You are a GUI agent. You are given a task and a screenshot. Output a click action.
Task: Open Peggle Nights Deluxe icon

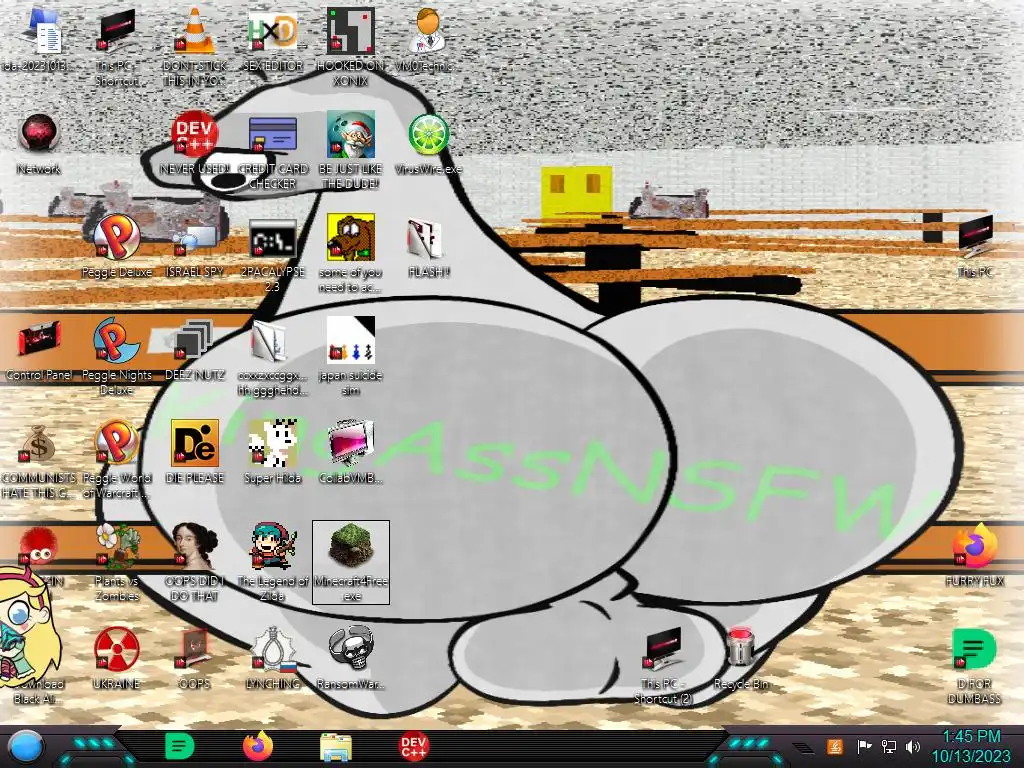(x=116, y=357)
